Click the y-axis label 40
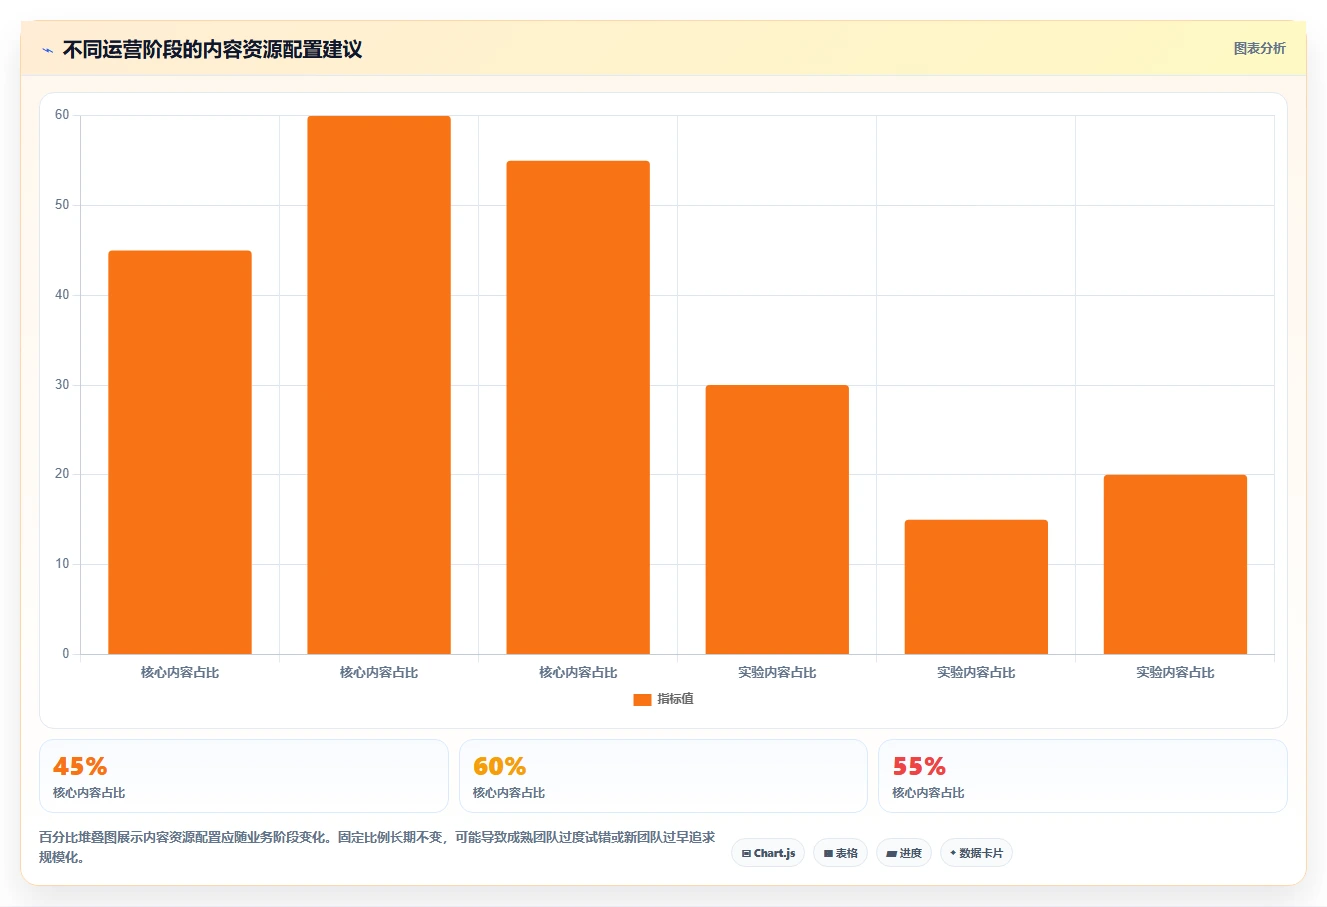 point(62,295)
